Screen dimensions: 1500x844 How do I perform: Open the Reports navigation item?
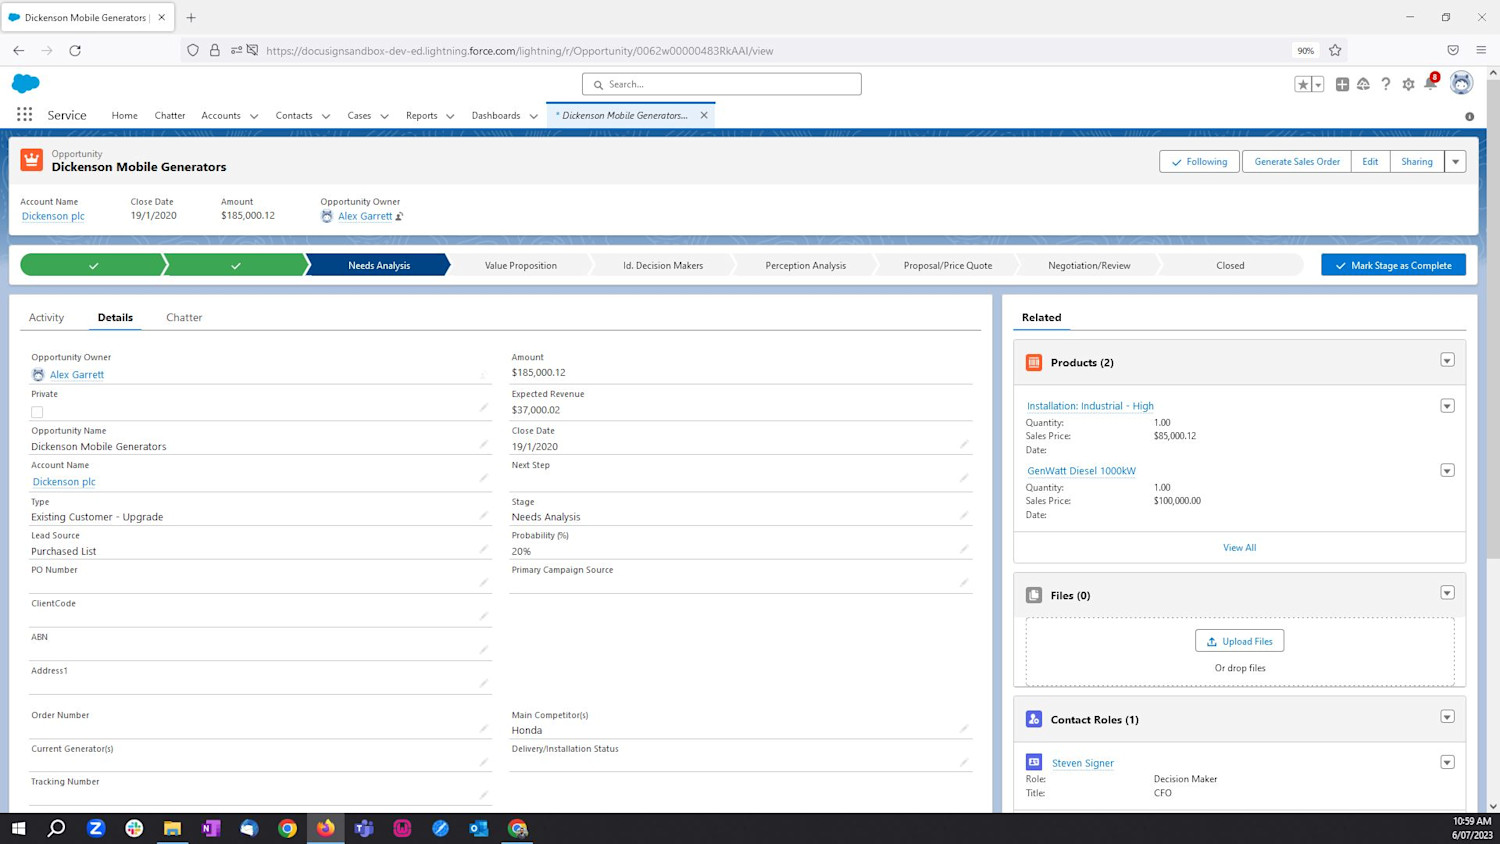click(x=421, y=115)
